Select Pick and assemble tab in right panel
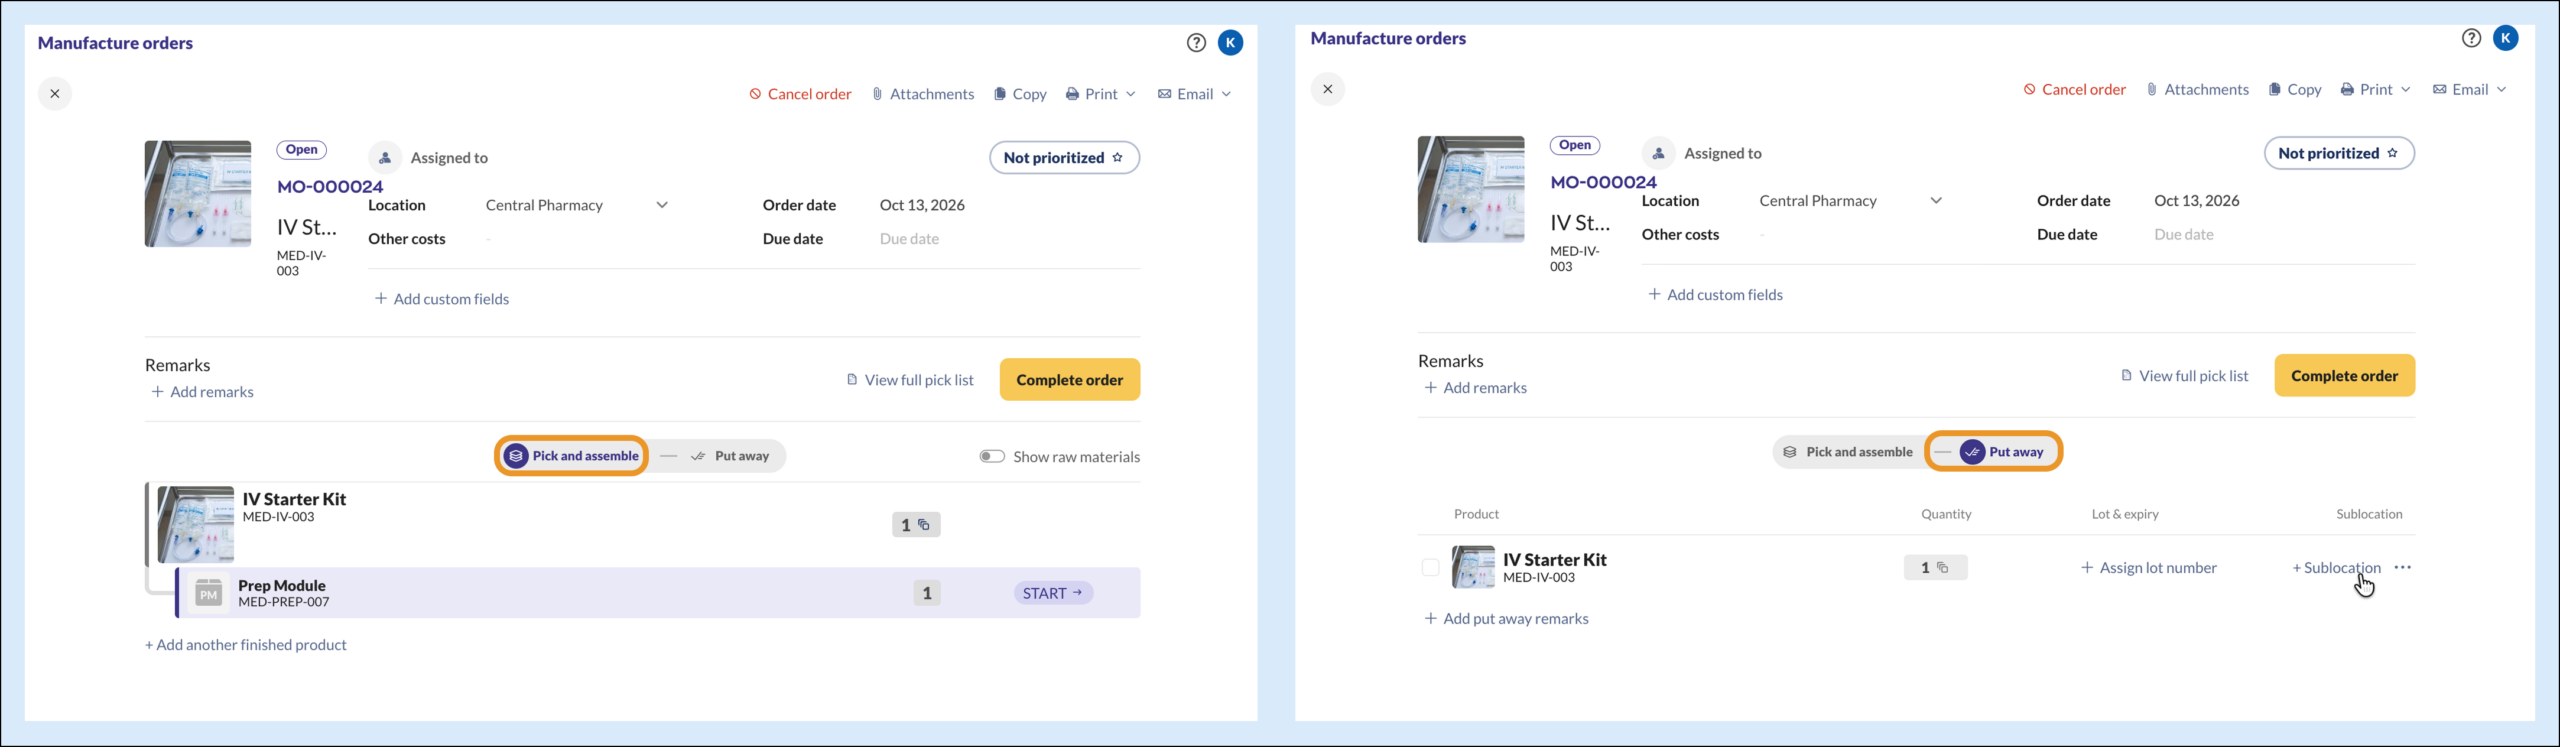This screenshot has height=747, width=2560. click(1849, 452)
